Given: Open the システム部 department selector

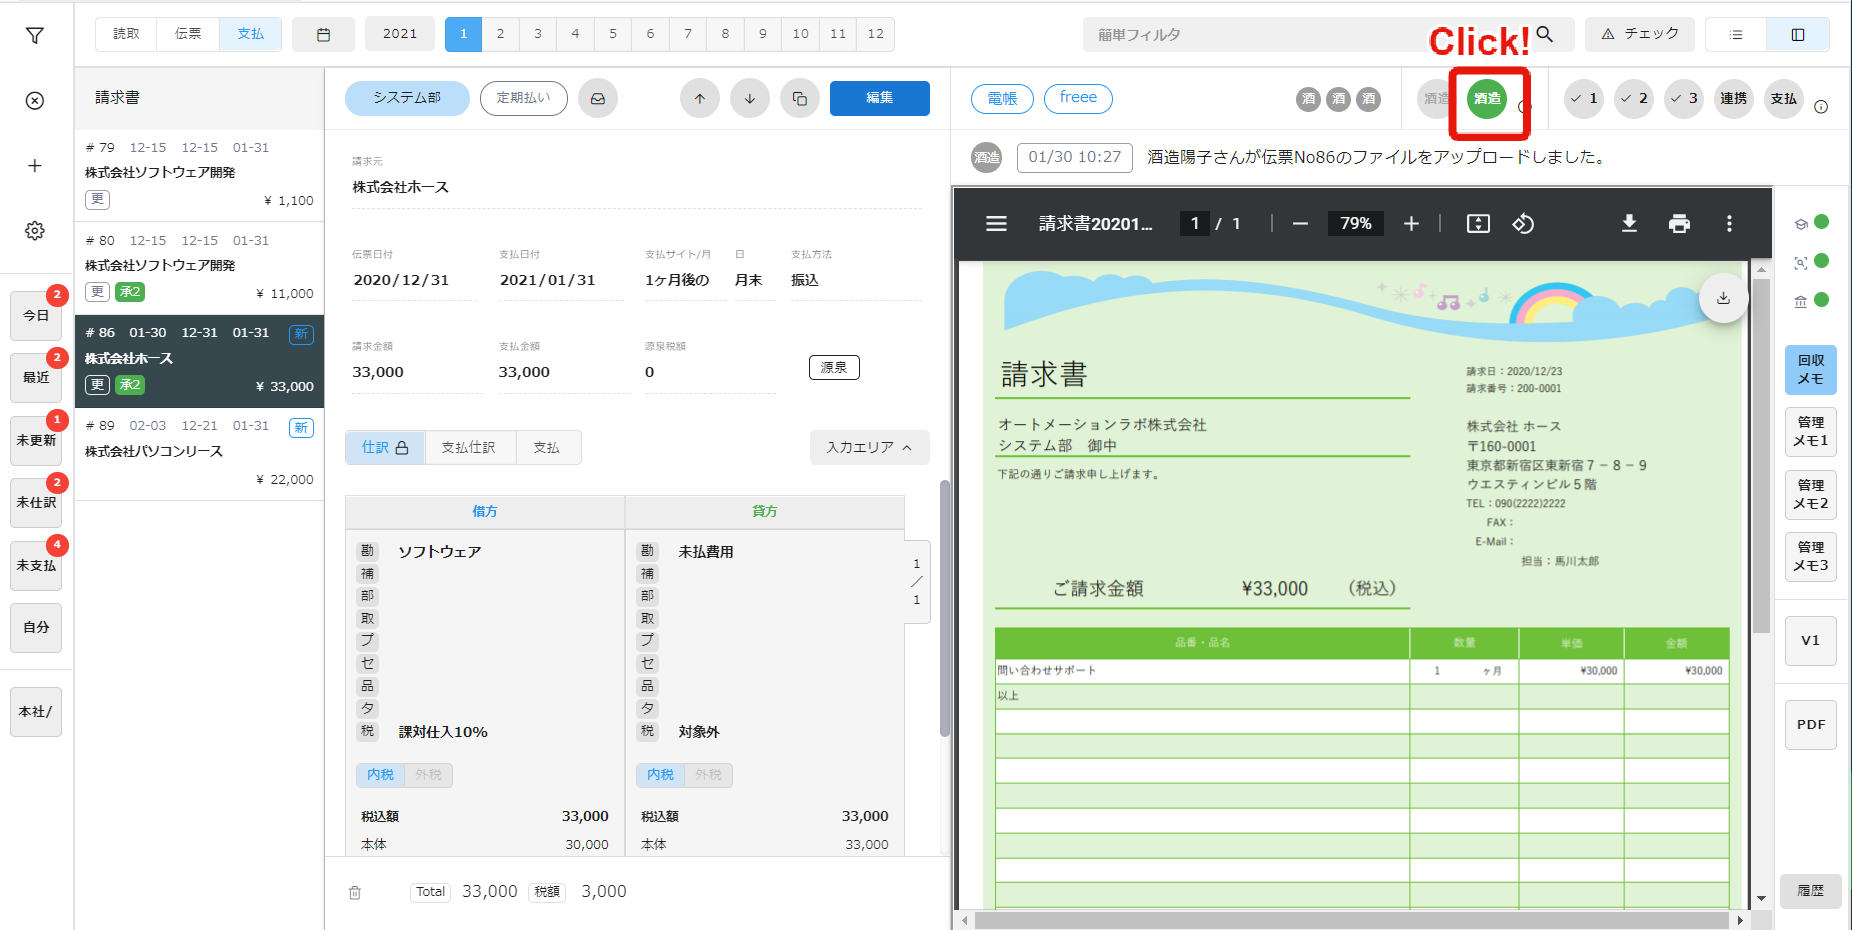Looking at the screenshot, I should (x=407, y=98).
